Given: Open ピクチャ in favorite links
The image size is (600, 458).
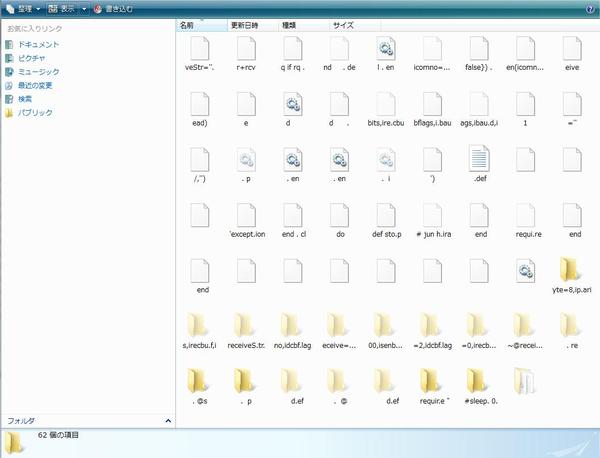Looking at the screenshot, I should tap(31, 58).
